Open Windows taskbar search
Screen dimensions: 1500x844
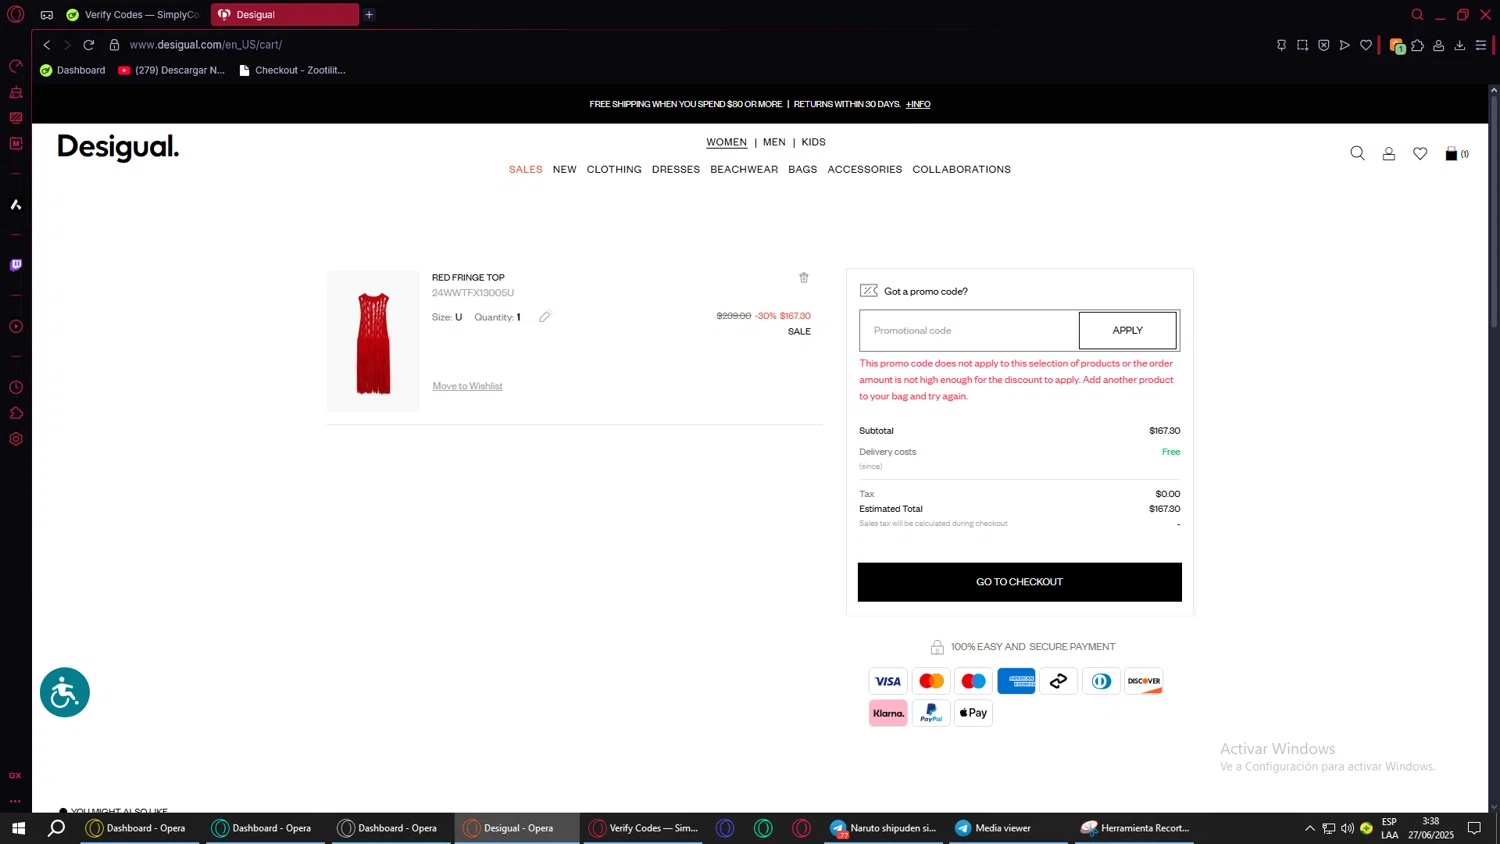(x=56, y=828)
